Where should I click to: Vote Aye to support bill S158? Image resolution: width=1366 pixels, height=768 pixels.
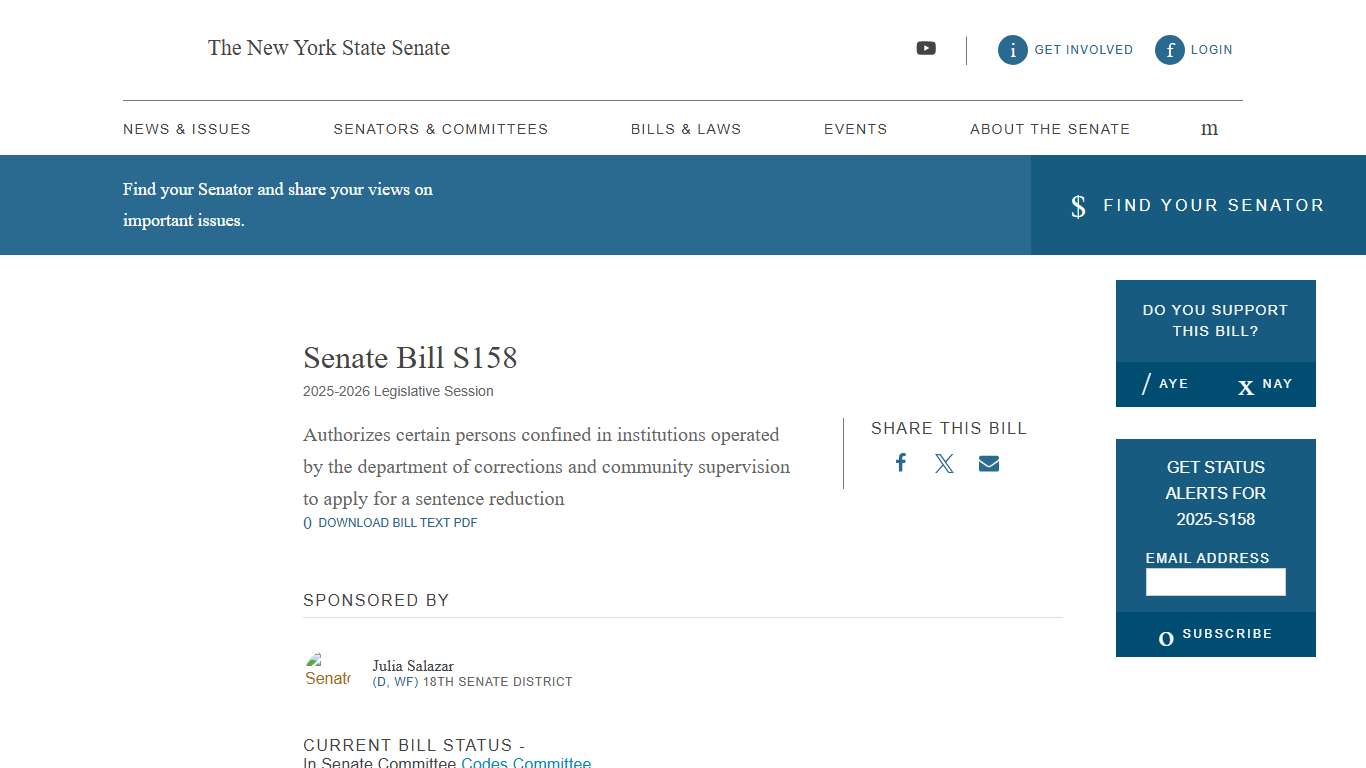click(x=1165, y=384)
